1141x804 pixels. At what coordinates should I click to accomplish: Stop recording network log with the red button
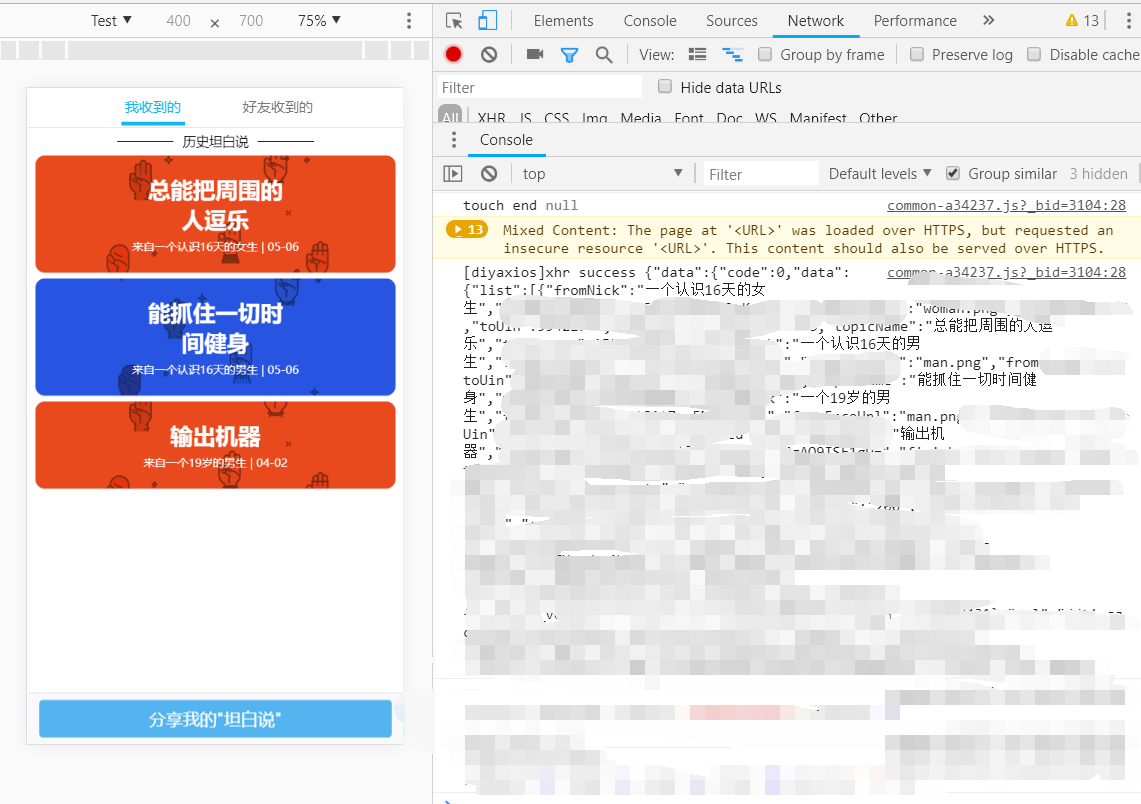coord(453,55)
